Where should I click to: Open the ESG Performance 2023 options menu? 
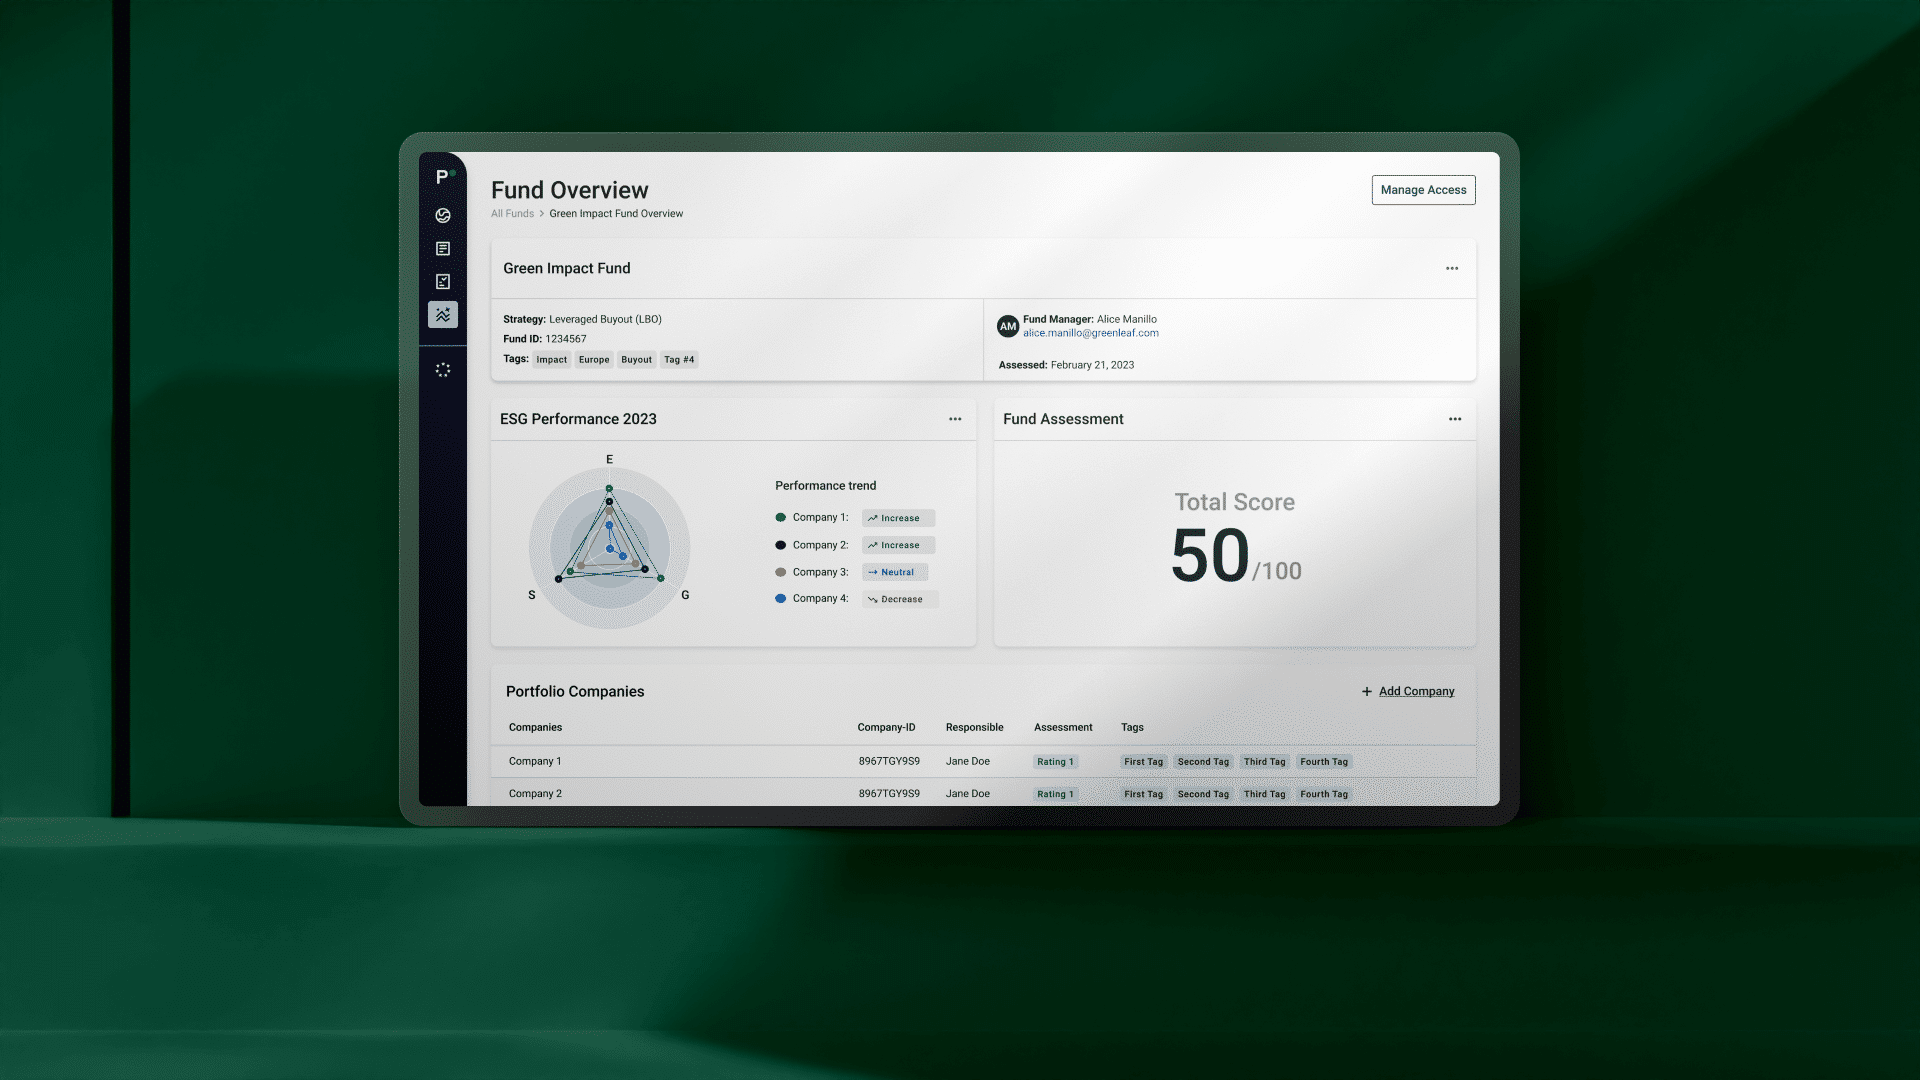(x=955, y=419)
